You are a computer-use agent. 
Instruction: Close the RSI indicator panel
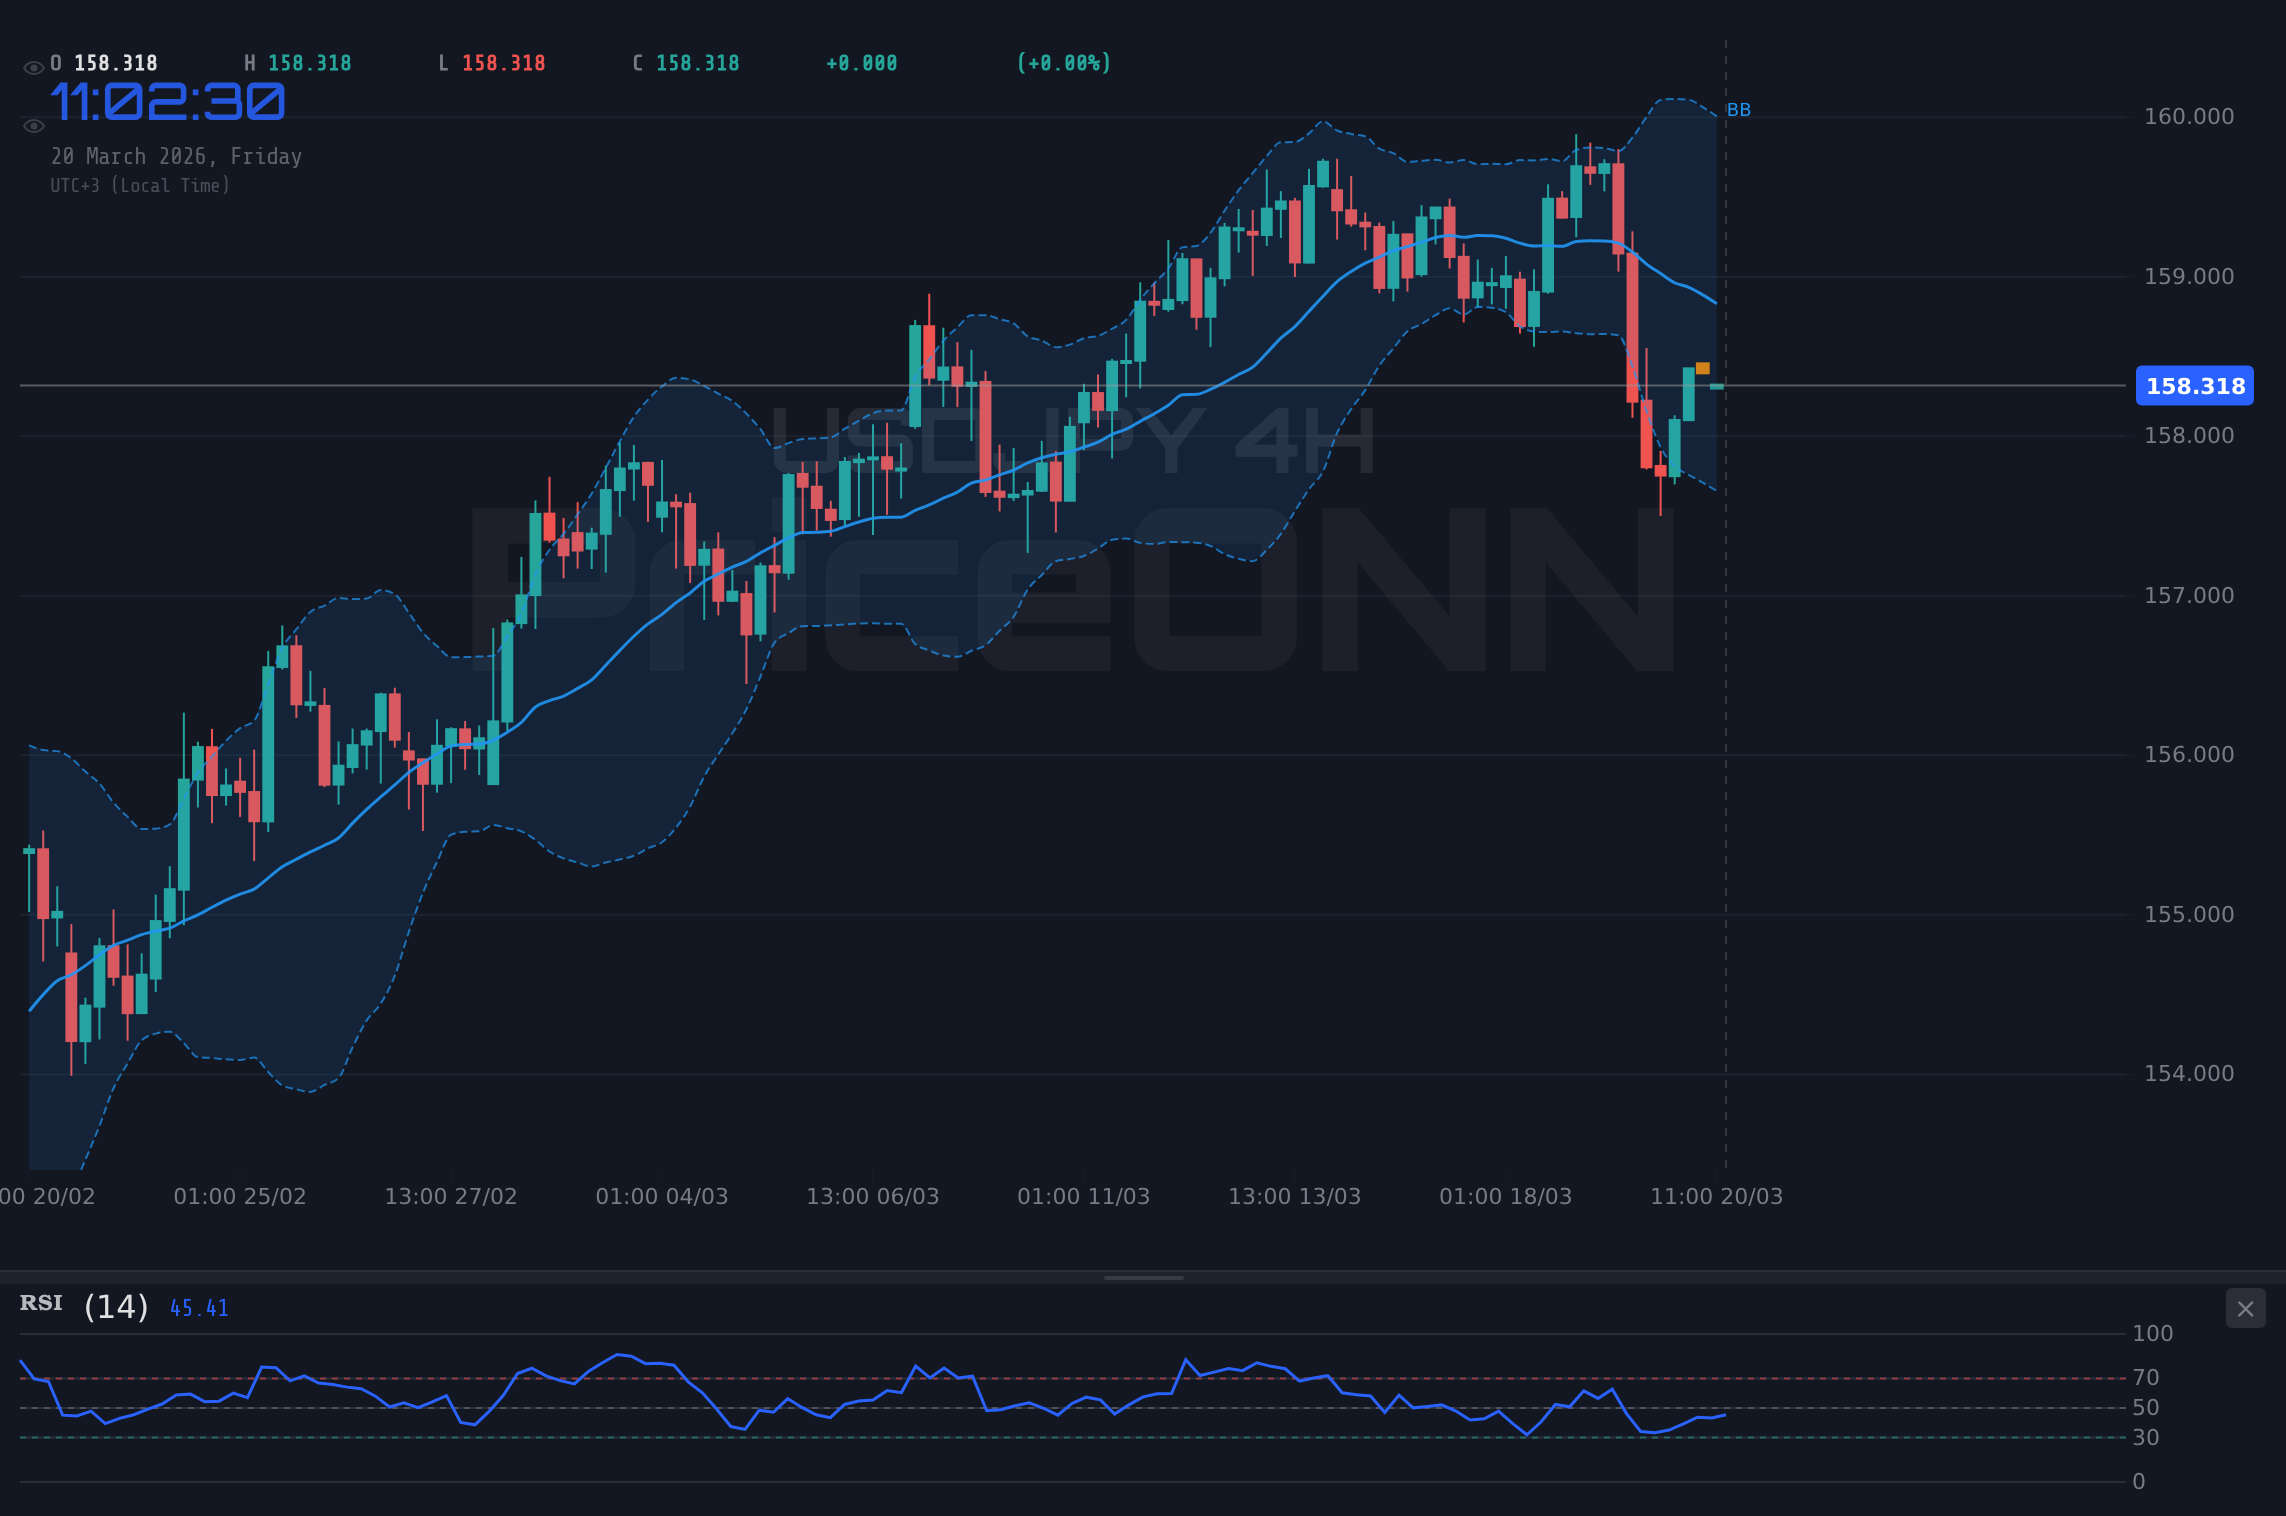2245,1308
